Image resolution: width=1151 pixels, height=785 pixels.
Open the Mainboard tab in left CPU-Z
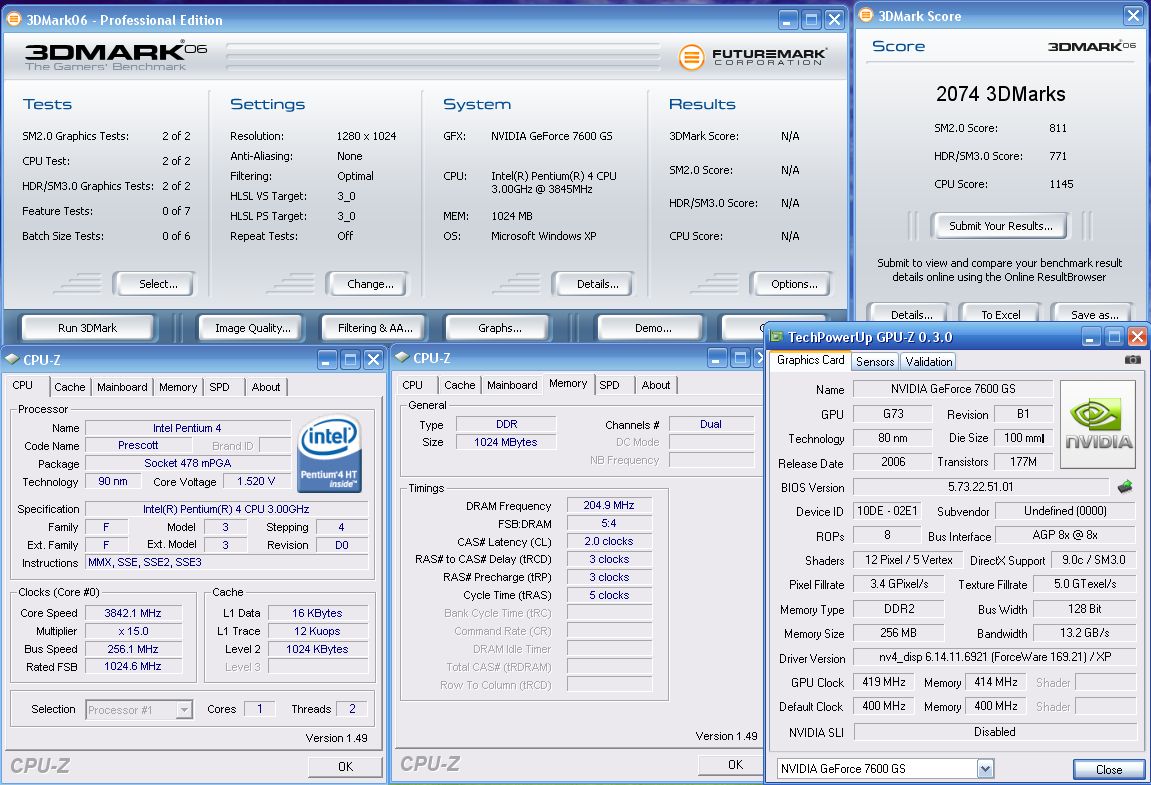[x=122, y=387]
